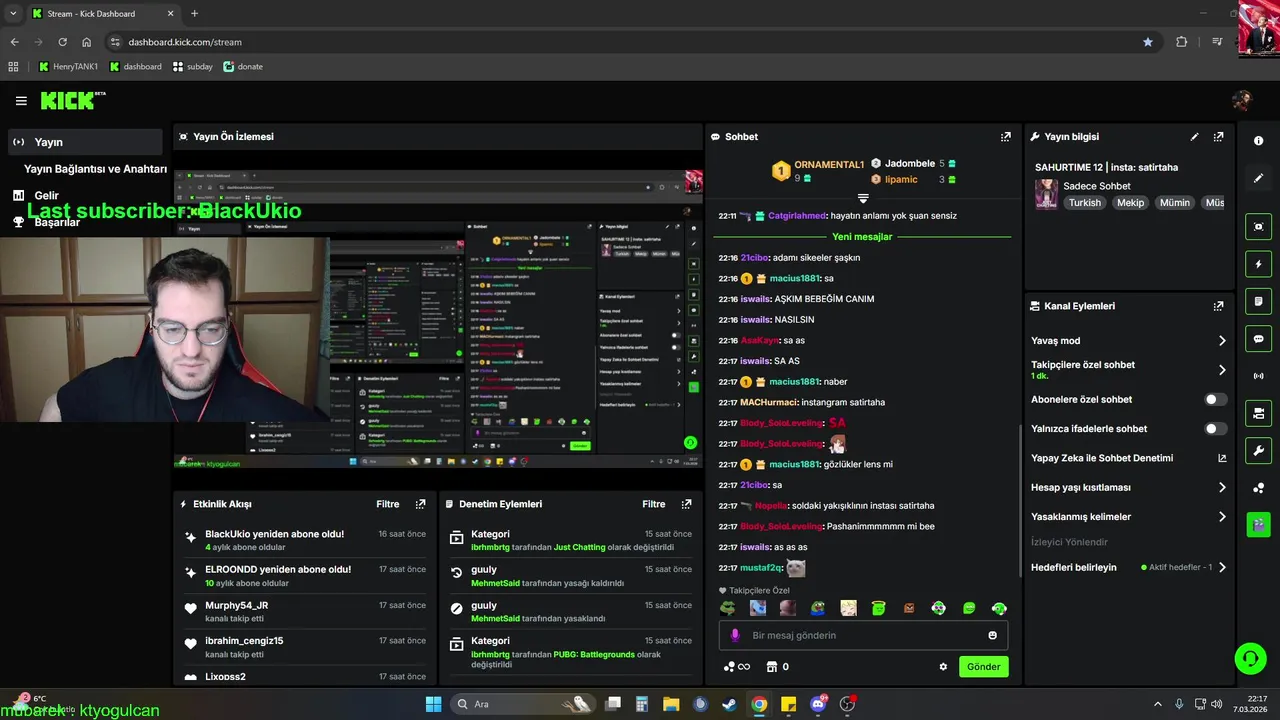The height and width of the screenshot is (720, 1280).
Task: Click the Gönder send button
Action: point(983,667)
